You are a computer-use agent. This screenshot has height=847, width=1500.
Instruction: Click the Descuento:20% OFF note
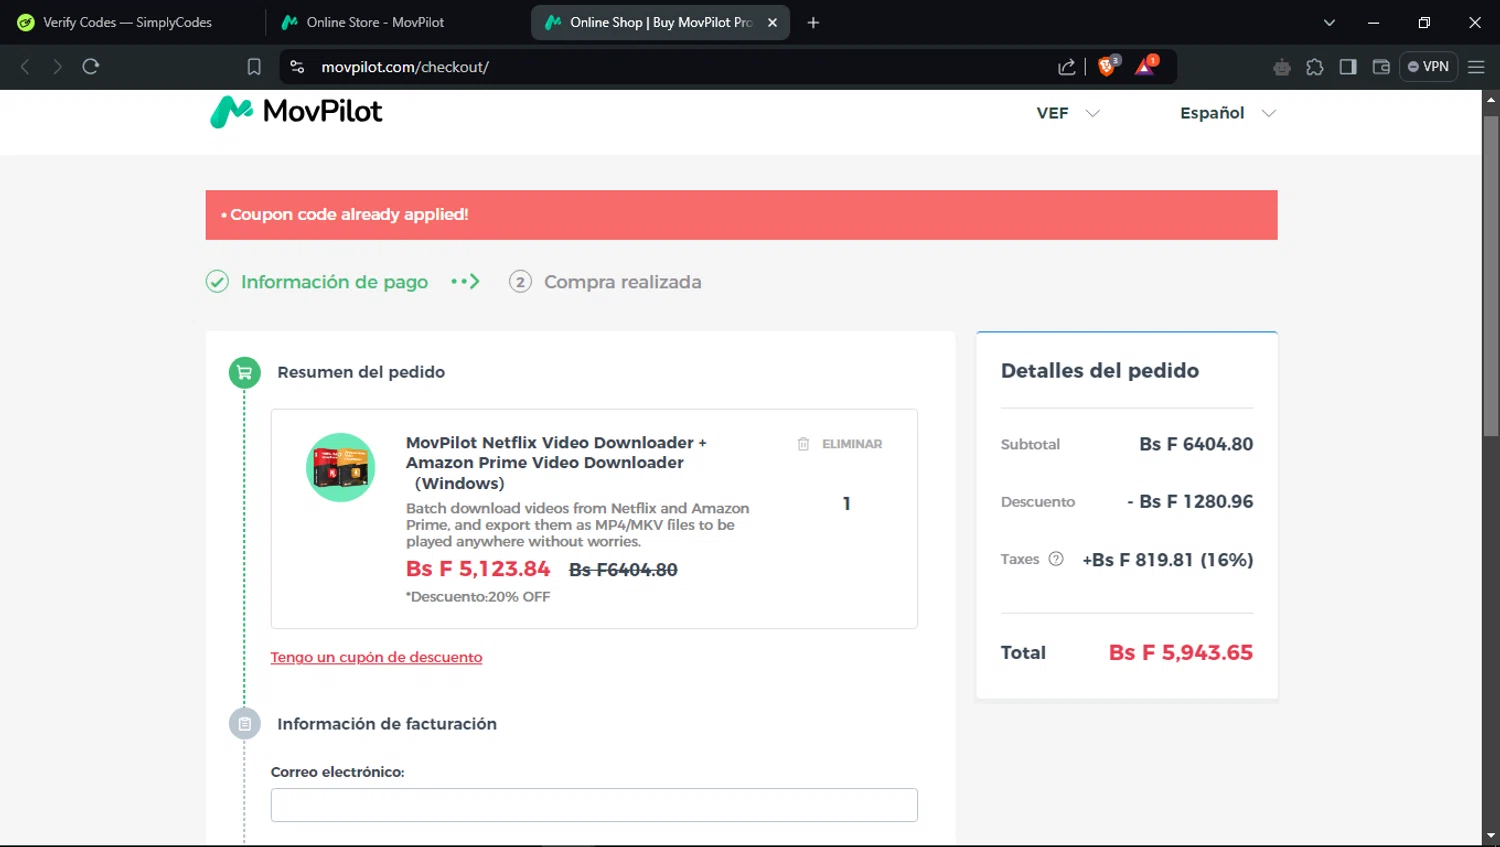click(x=478, y=597)
